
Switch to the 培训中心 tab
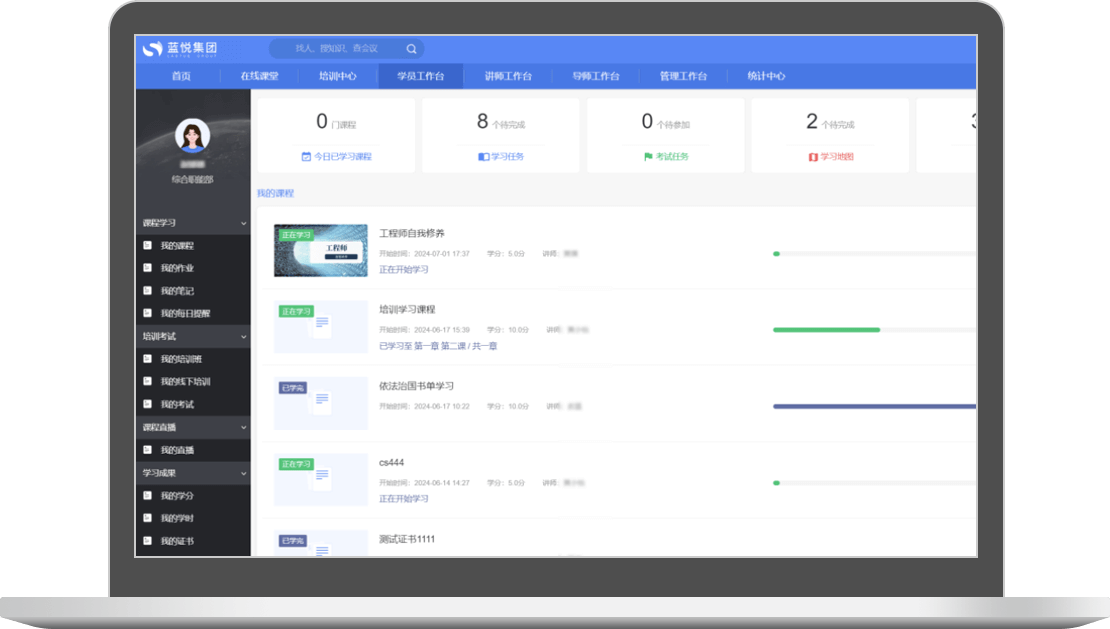[337, 76]
